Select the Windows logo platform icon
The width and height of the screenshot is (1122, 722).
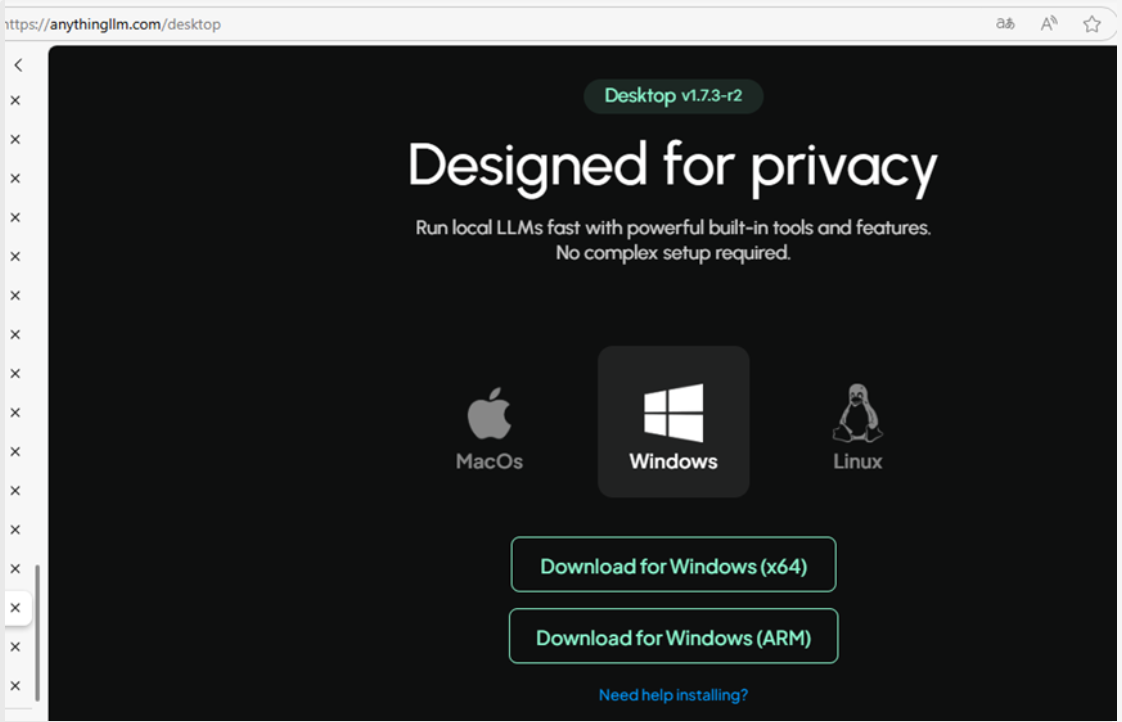(x=673, y=412)
